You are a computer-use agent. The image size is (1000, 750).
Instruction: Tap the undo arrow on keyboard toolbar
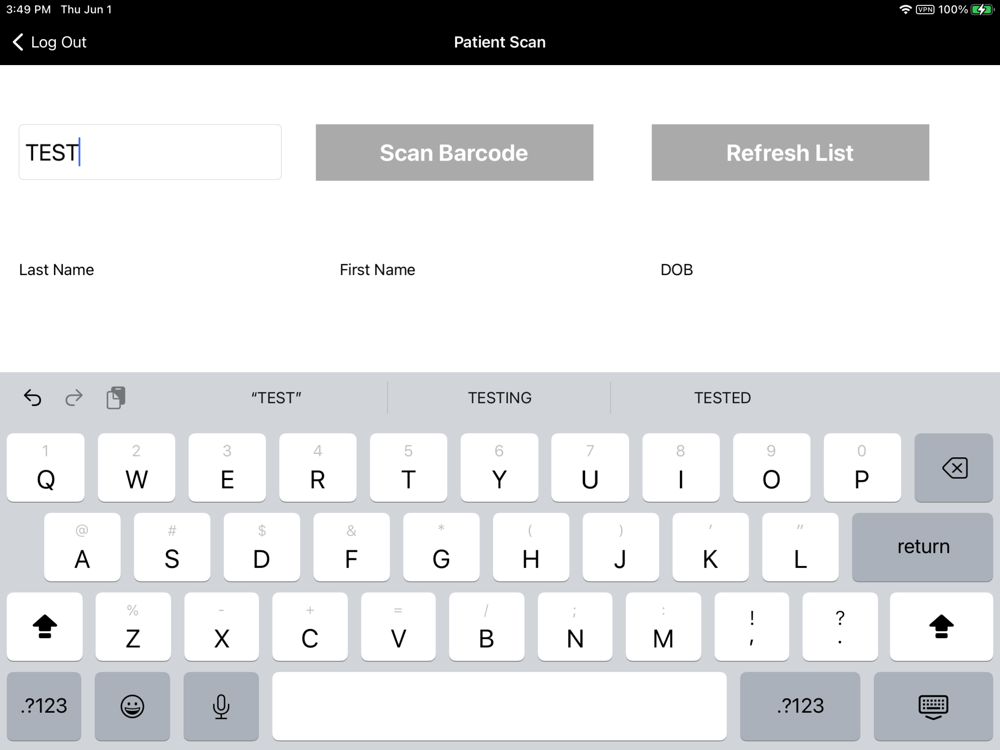[33, 398]
